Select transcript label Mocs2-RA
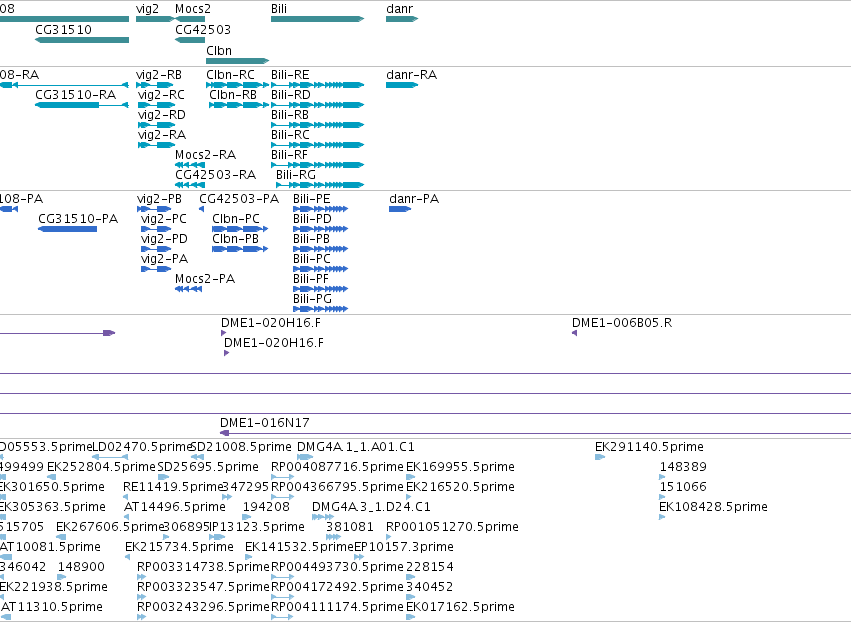 pyautogui.click(x=205, y=155)
